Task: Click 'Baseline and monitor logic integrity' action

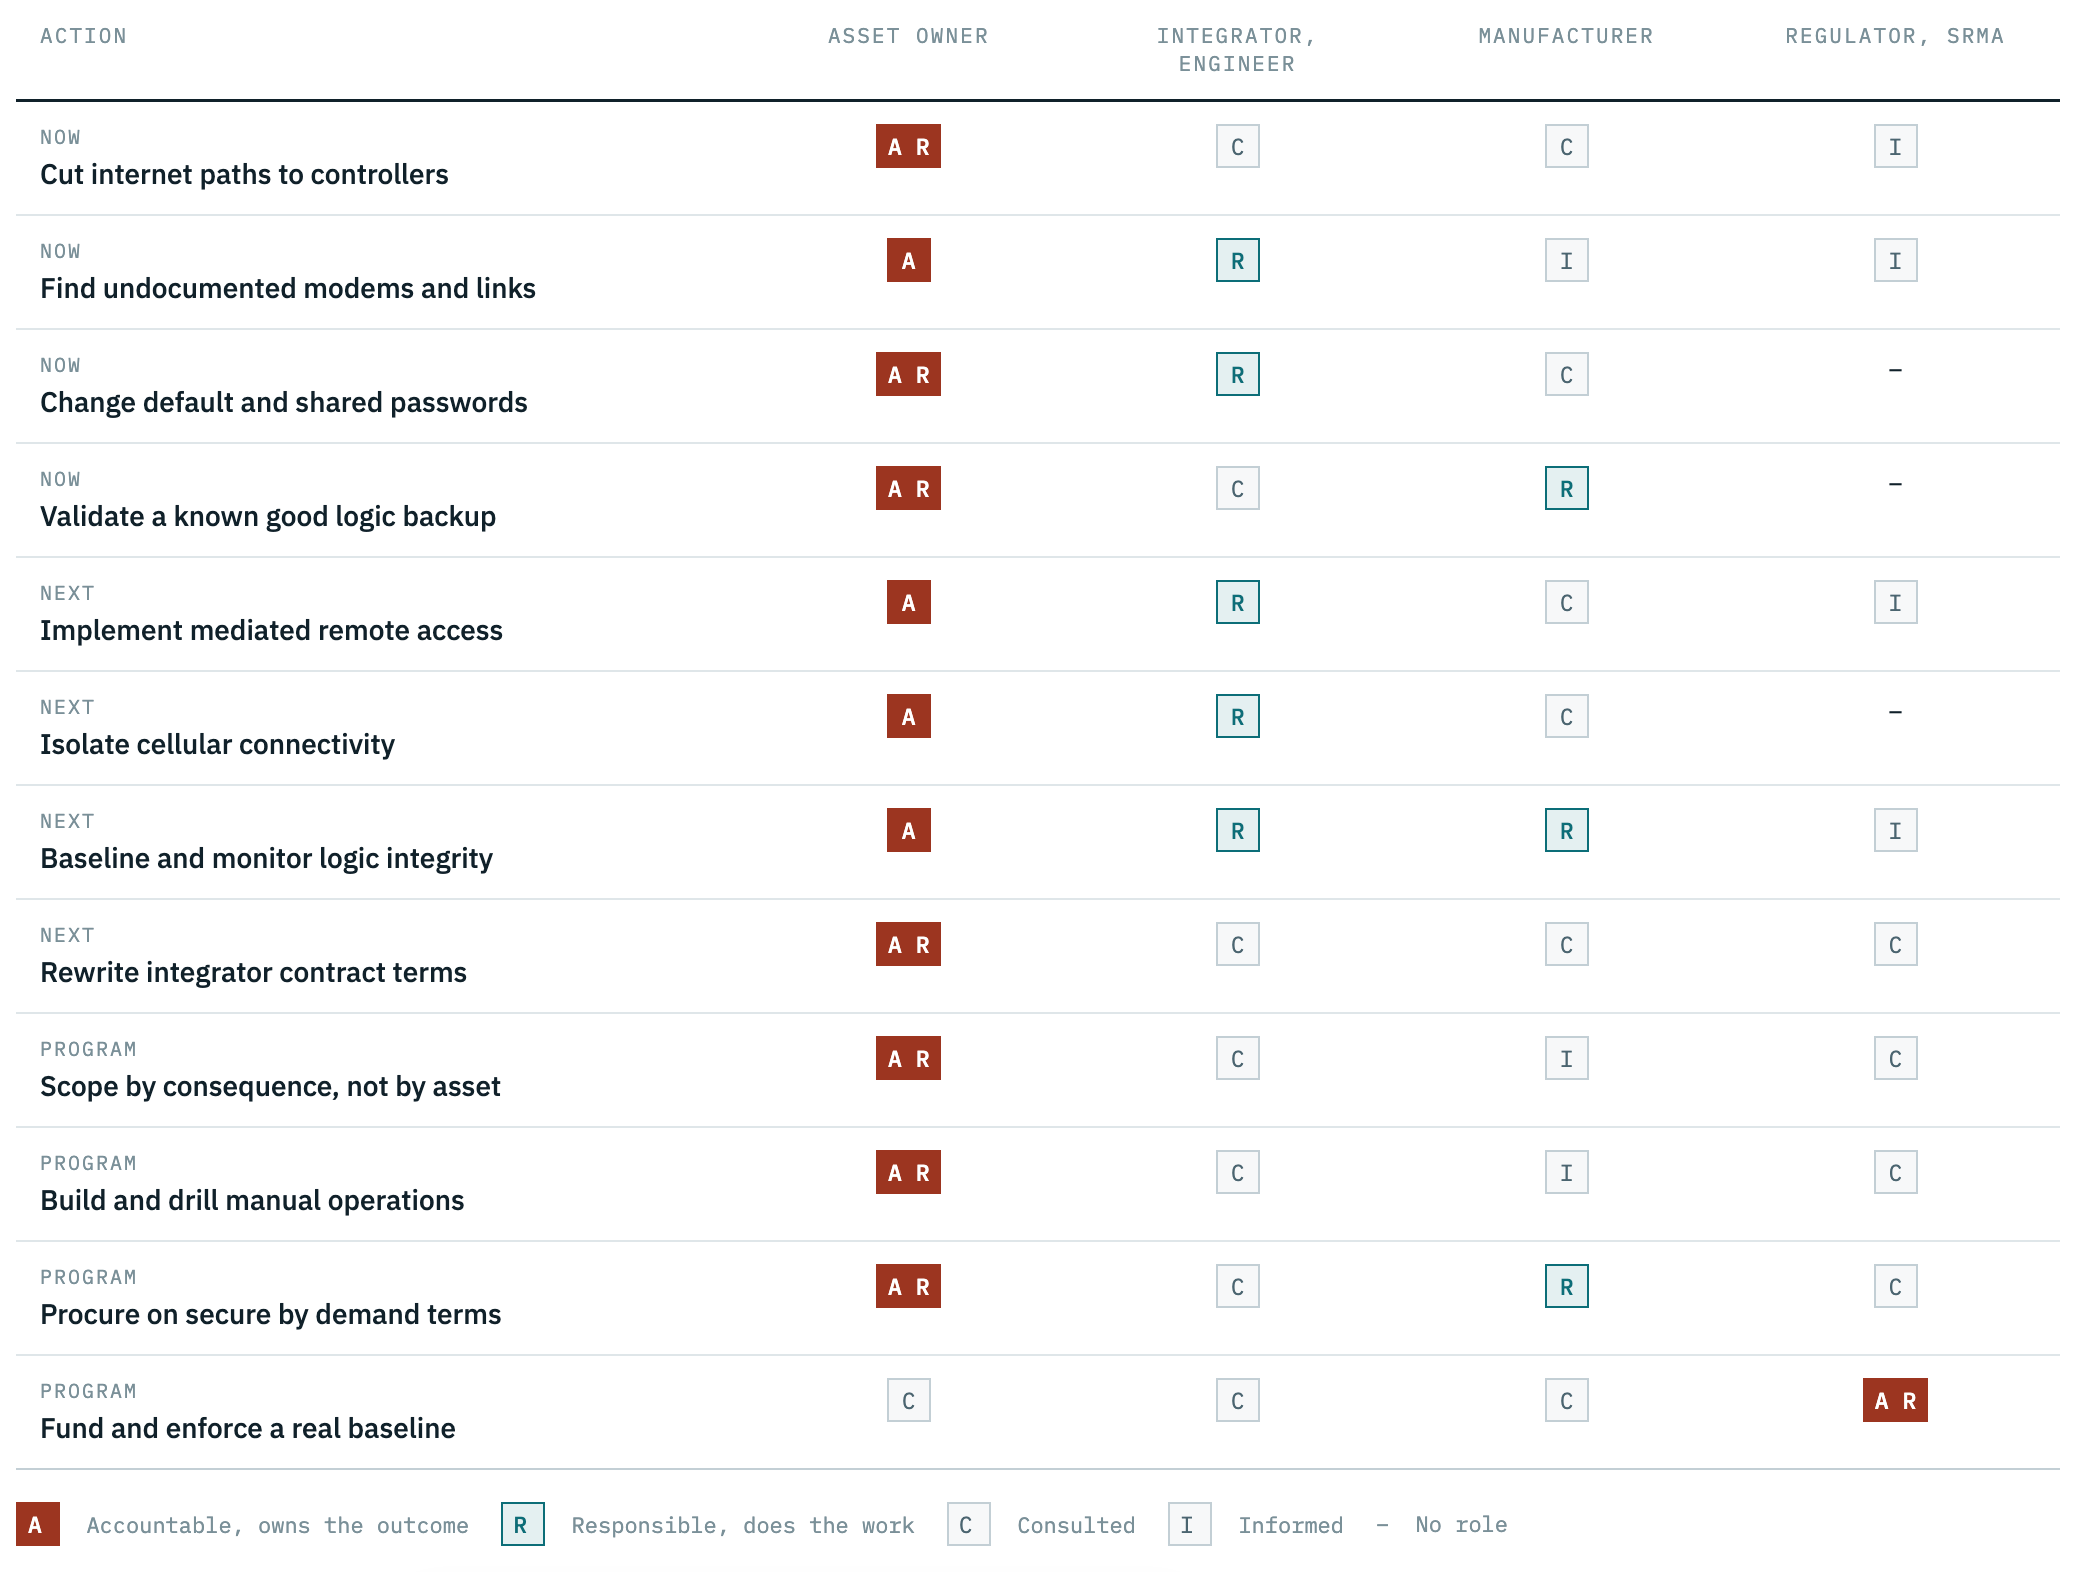Action: [x=266, y=858]
